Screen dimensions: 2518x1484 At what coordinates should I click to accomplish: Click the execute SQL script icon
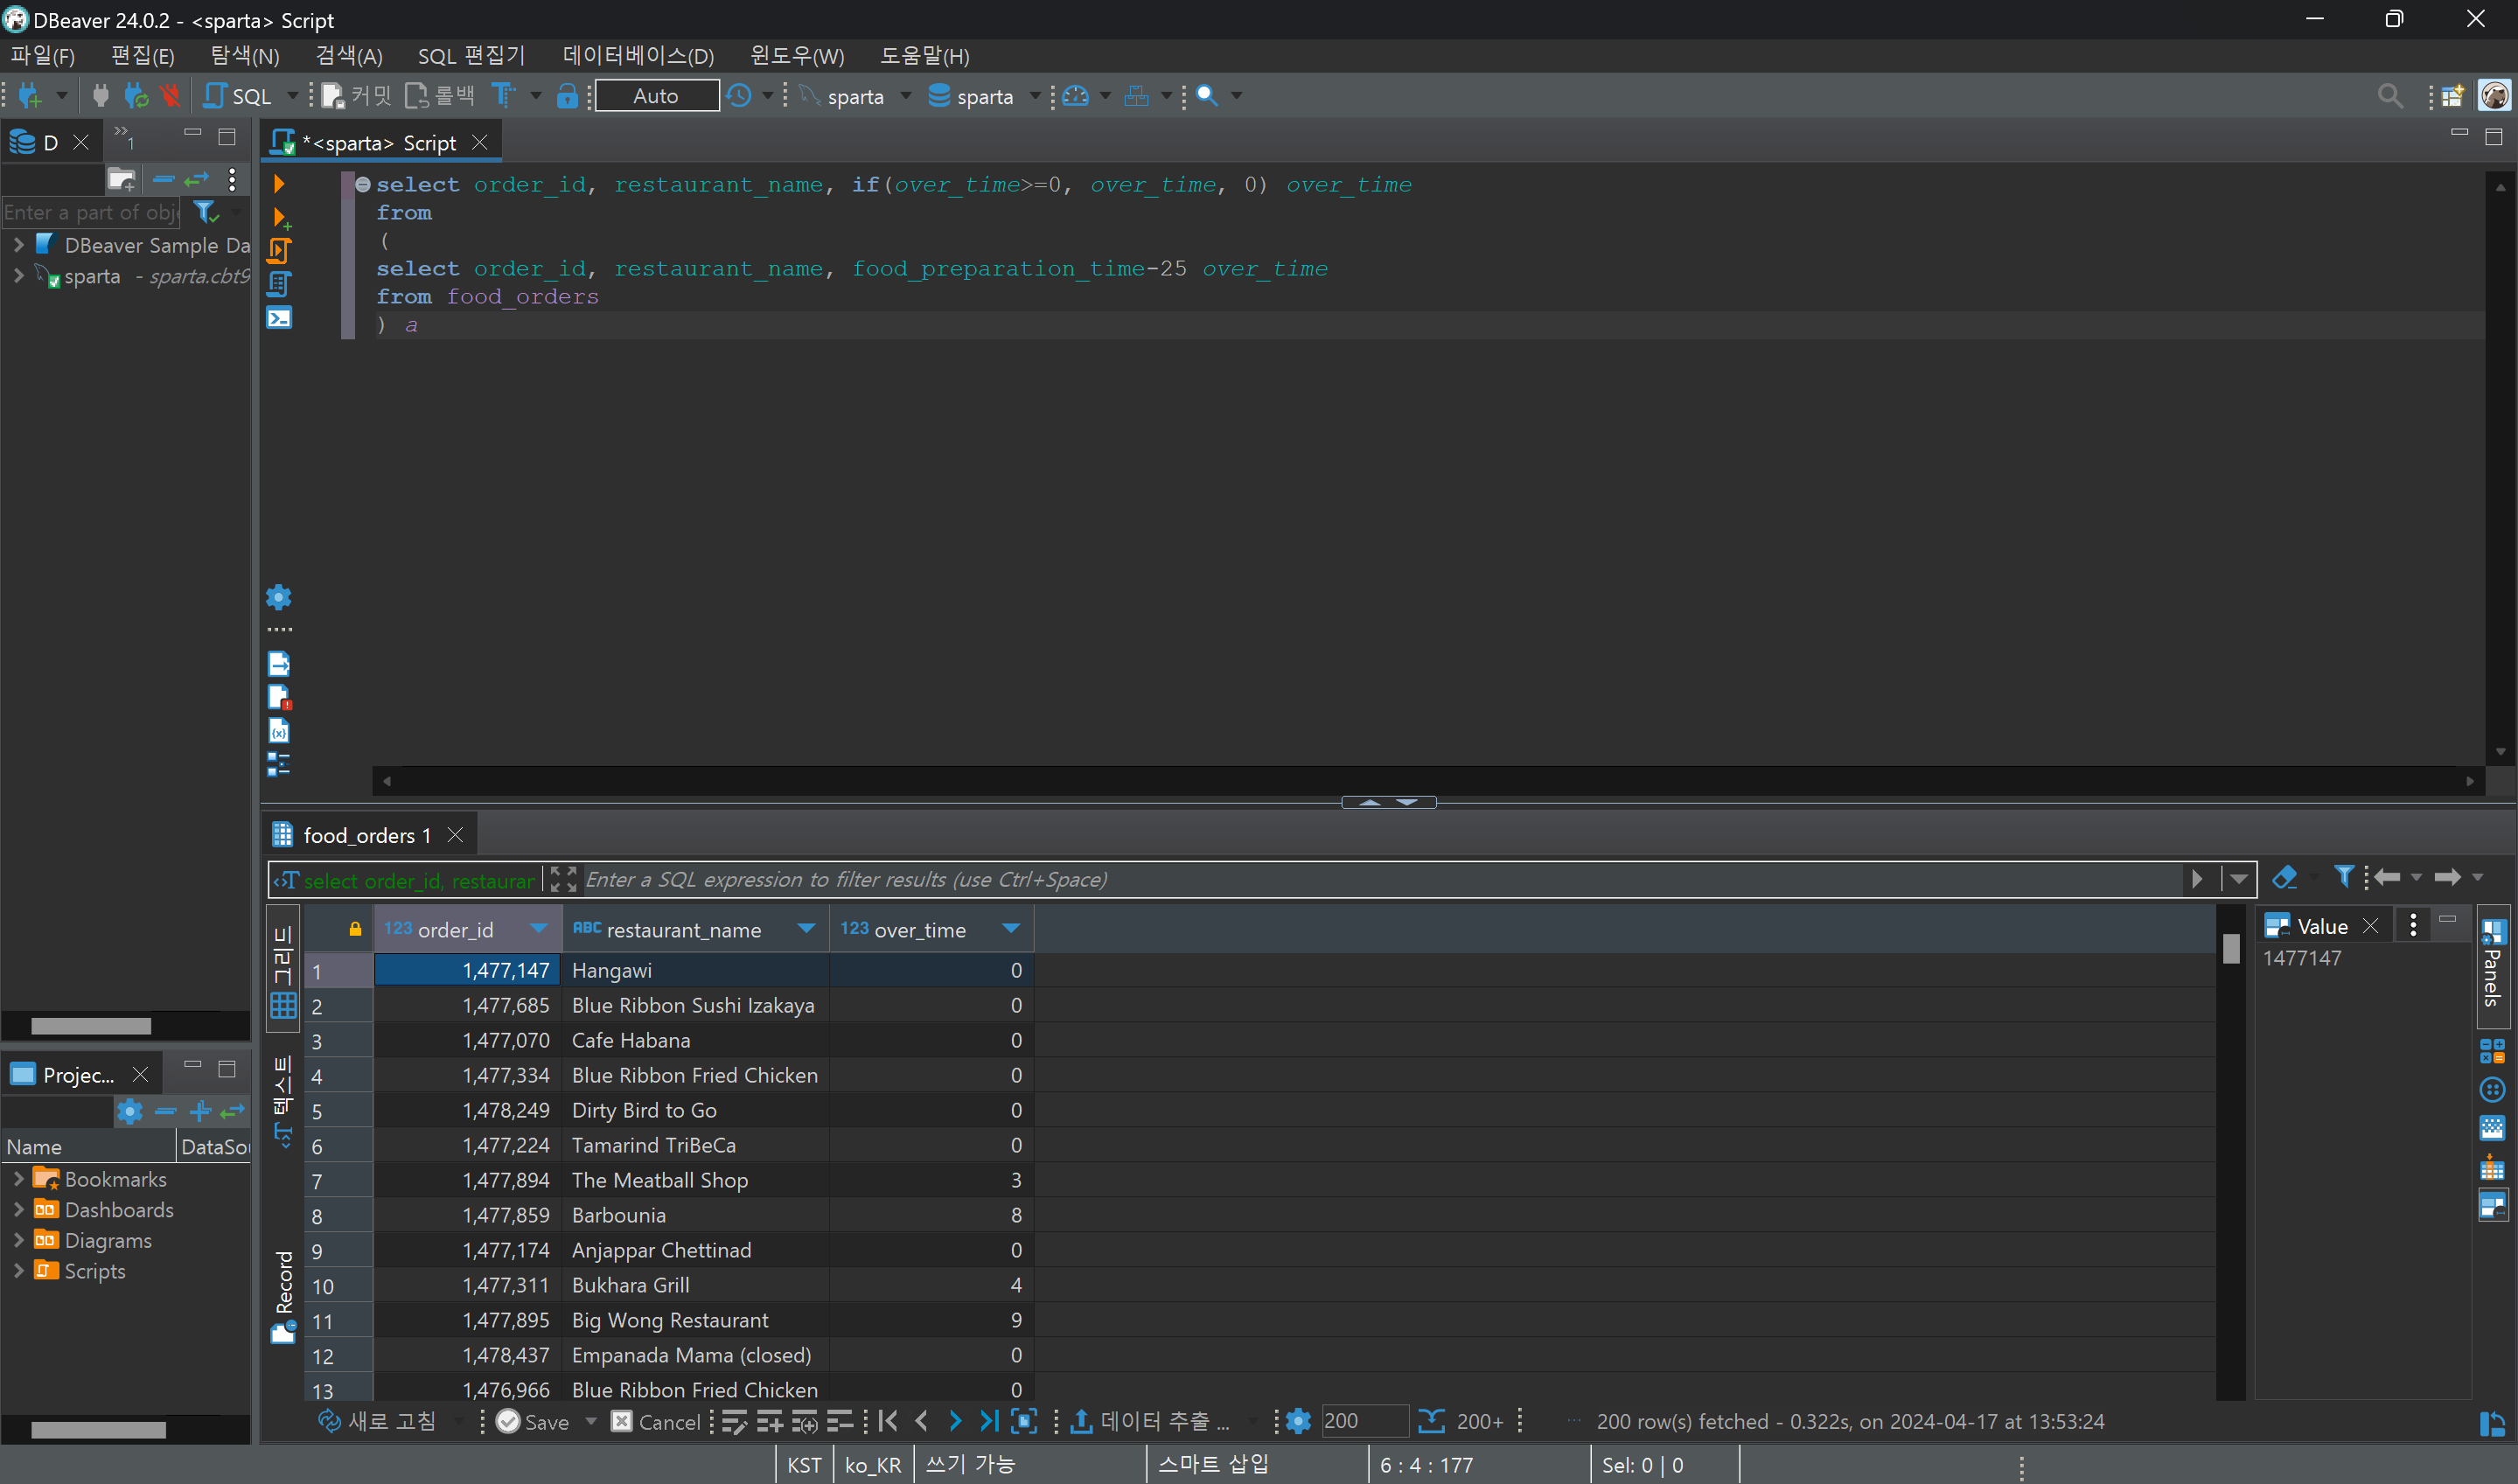(279, 250)
